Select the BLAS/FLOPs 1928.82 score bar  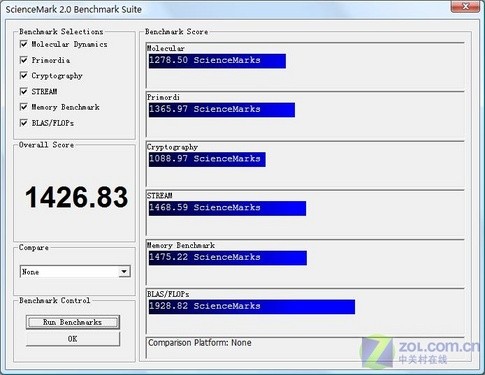(x=252, y=307)
